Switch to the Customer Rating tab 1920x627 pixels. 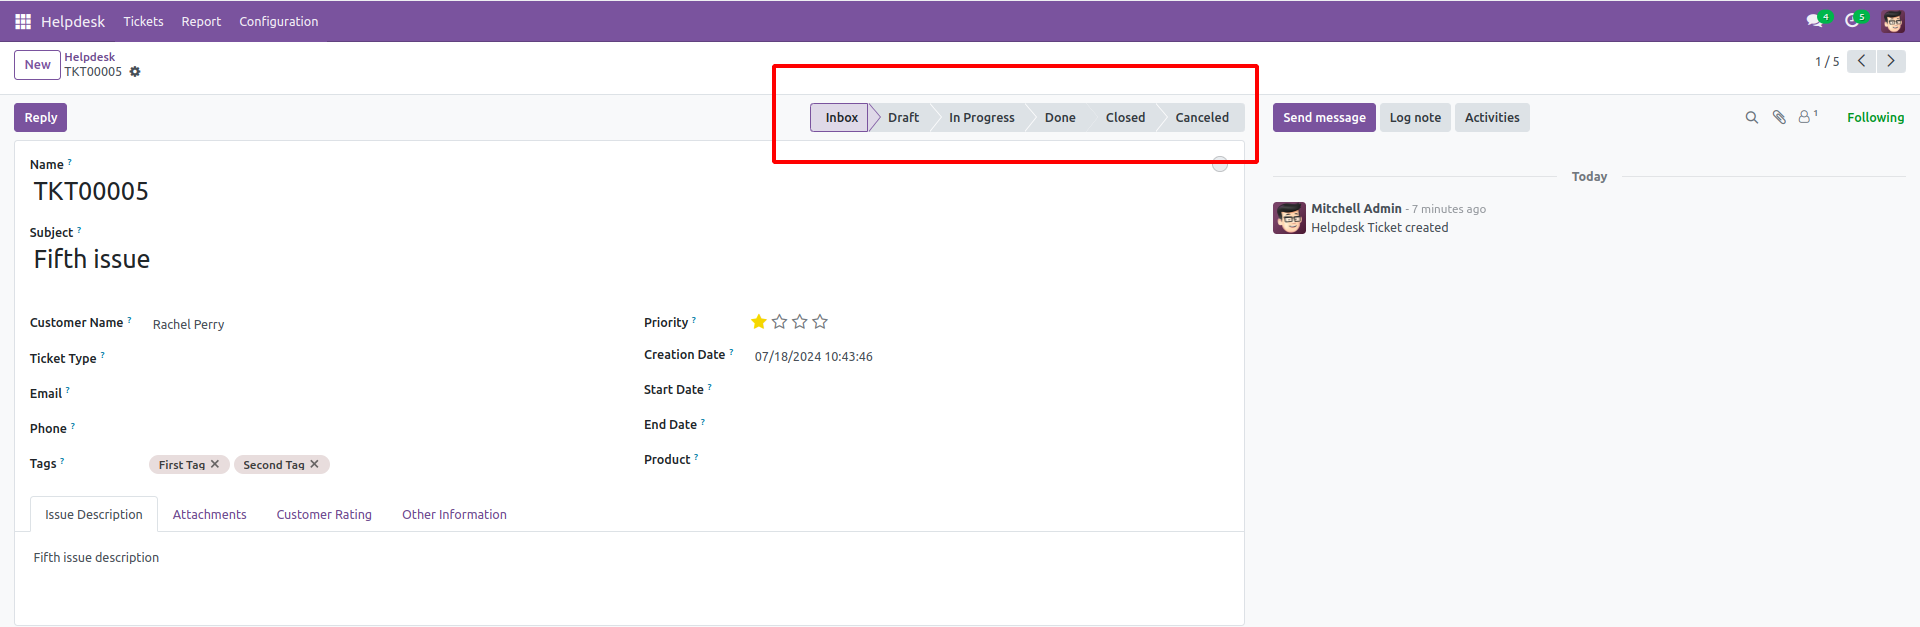(324, 515)
